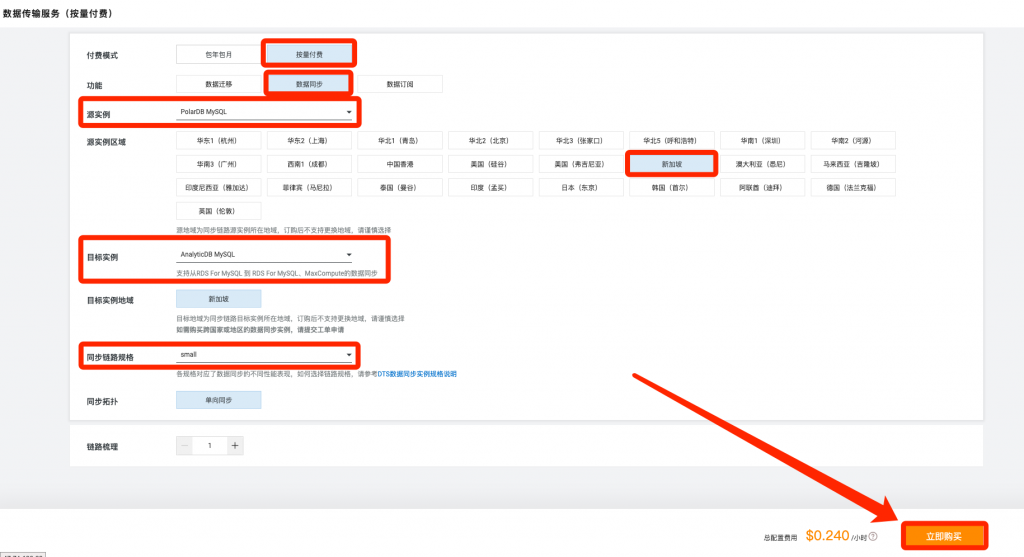Select region 华南1（深圳）
Image resolution: width=1024 pixels, height=557 pixels.
point(762,140)
